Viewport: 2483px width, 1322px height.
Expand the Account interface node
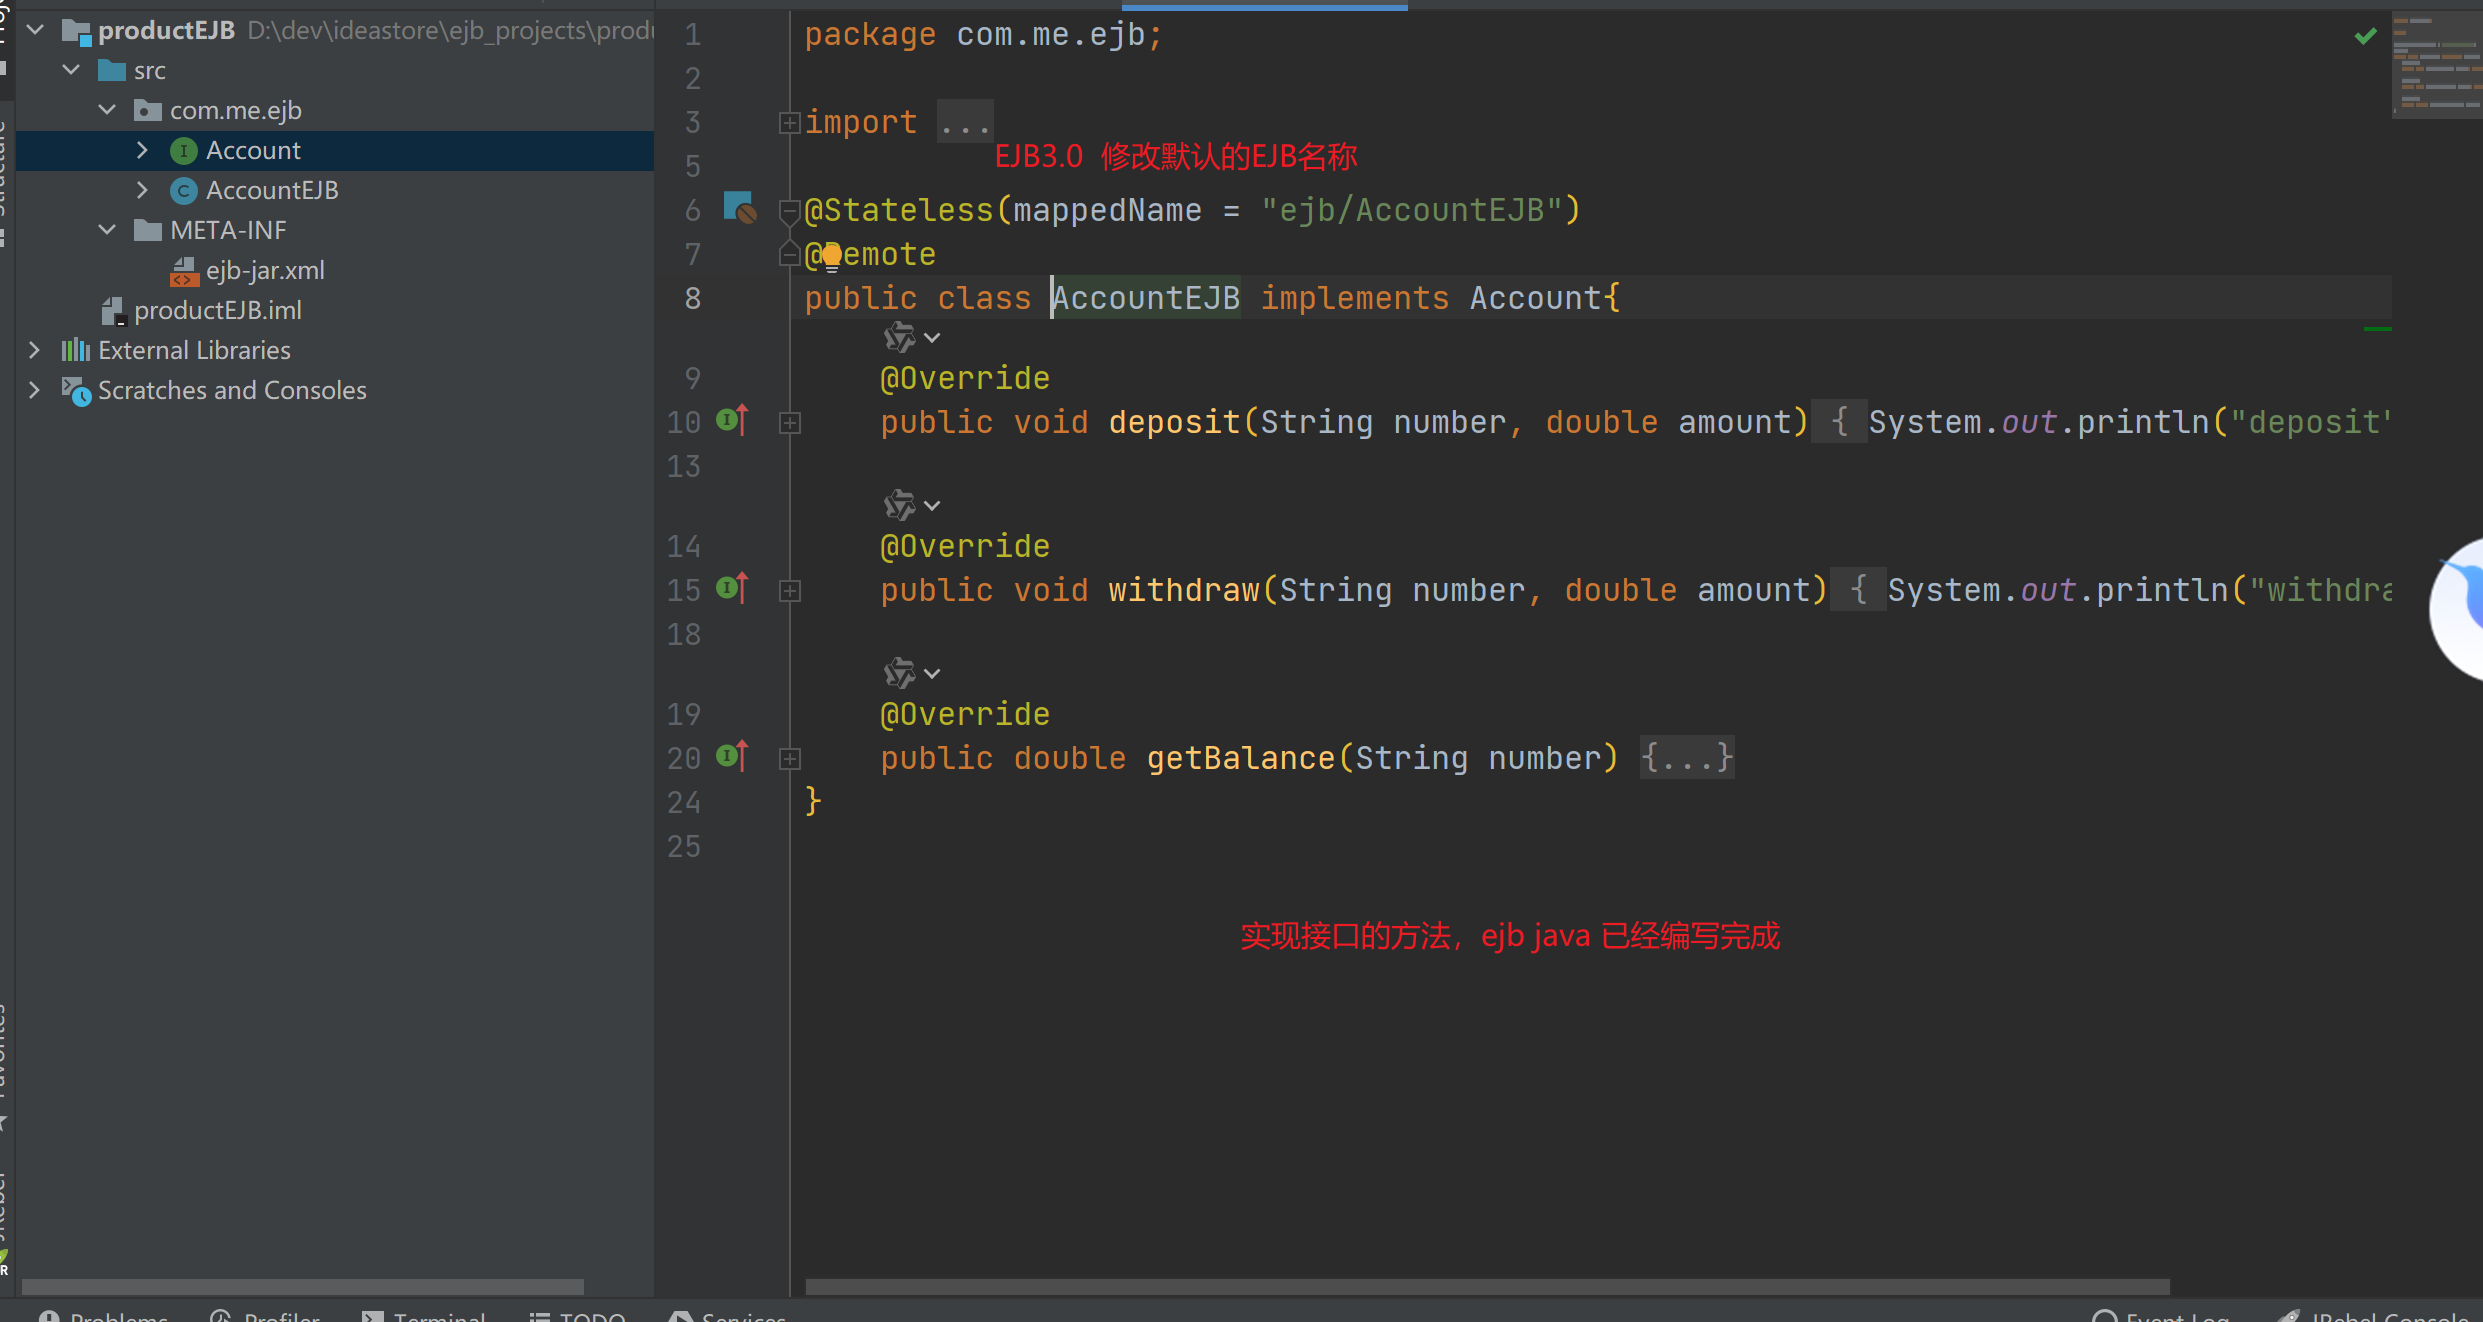tap(142, 150)
